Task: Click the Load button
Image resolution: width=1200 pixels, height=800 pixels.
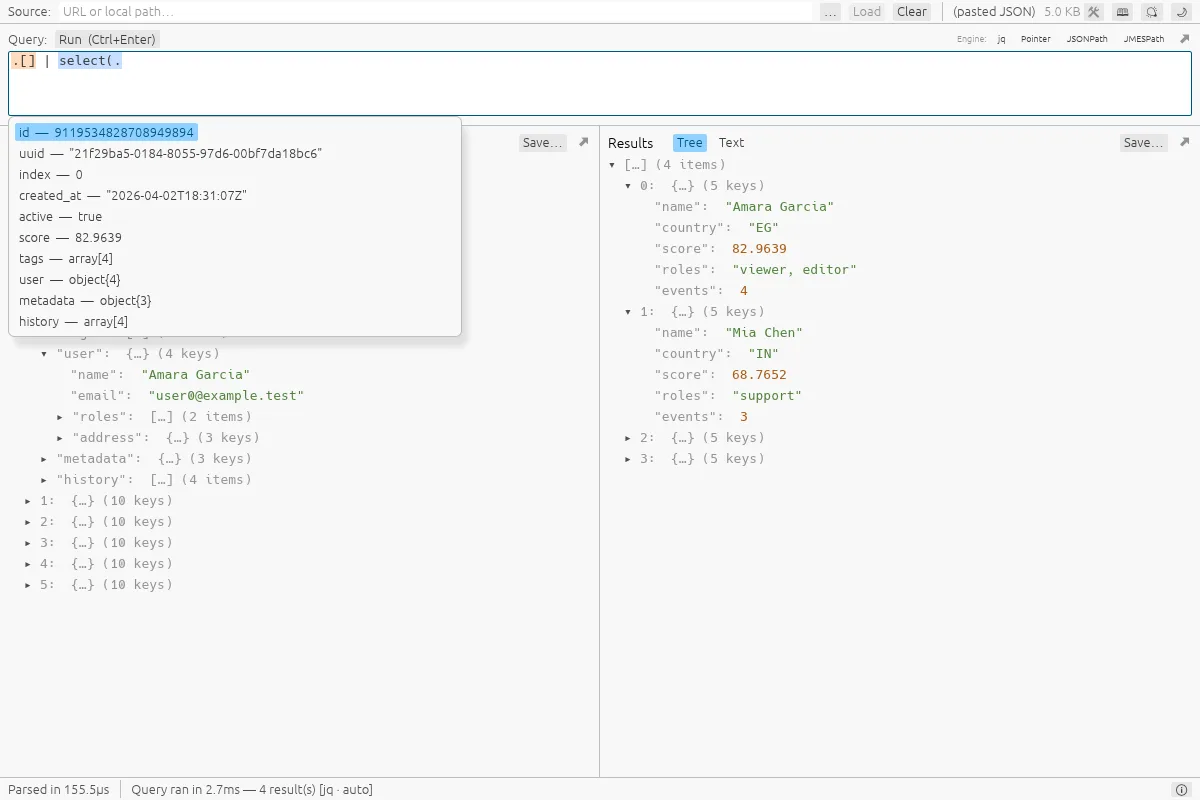Action: [x=866, y=12]
